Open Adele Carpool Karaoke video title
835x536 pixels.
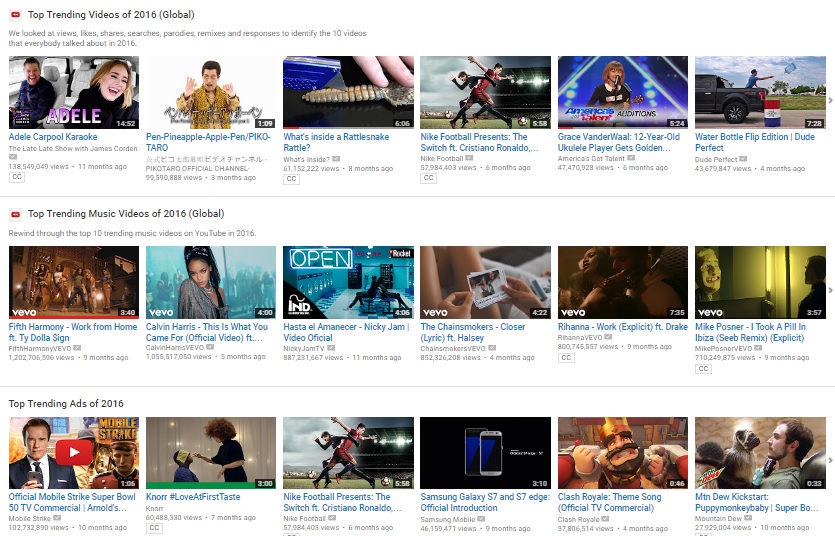[53, 137]
